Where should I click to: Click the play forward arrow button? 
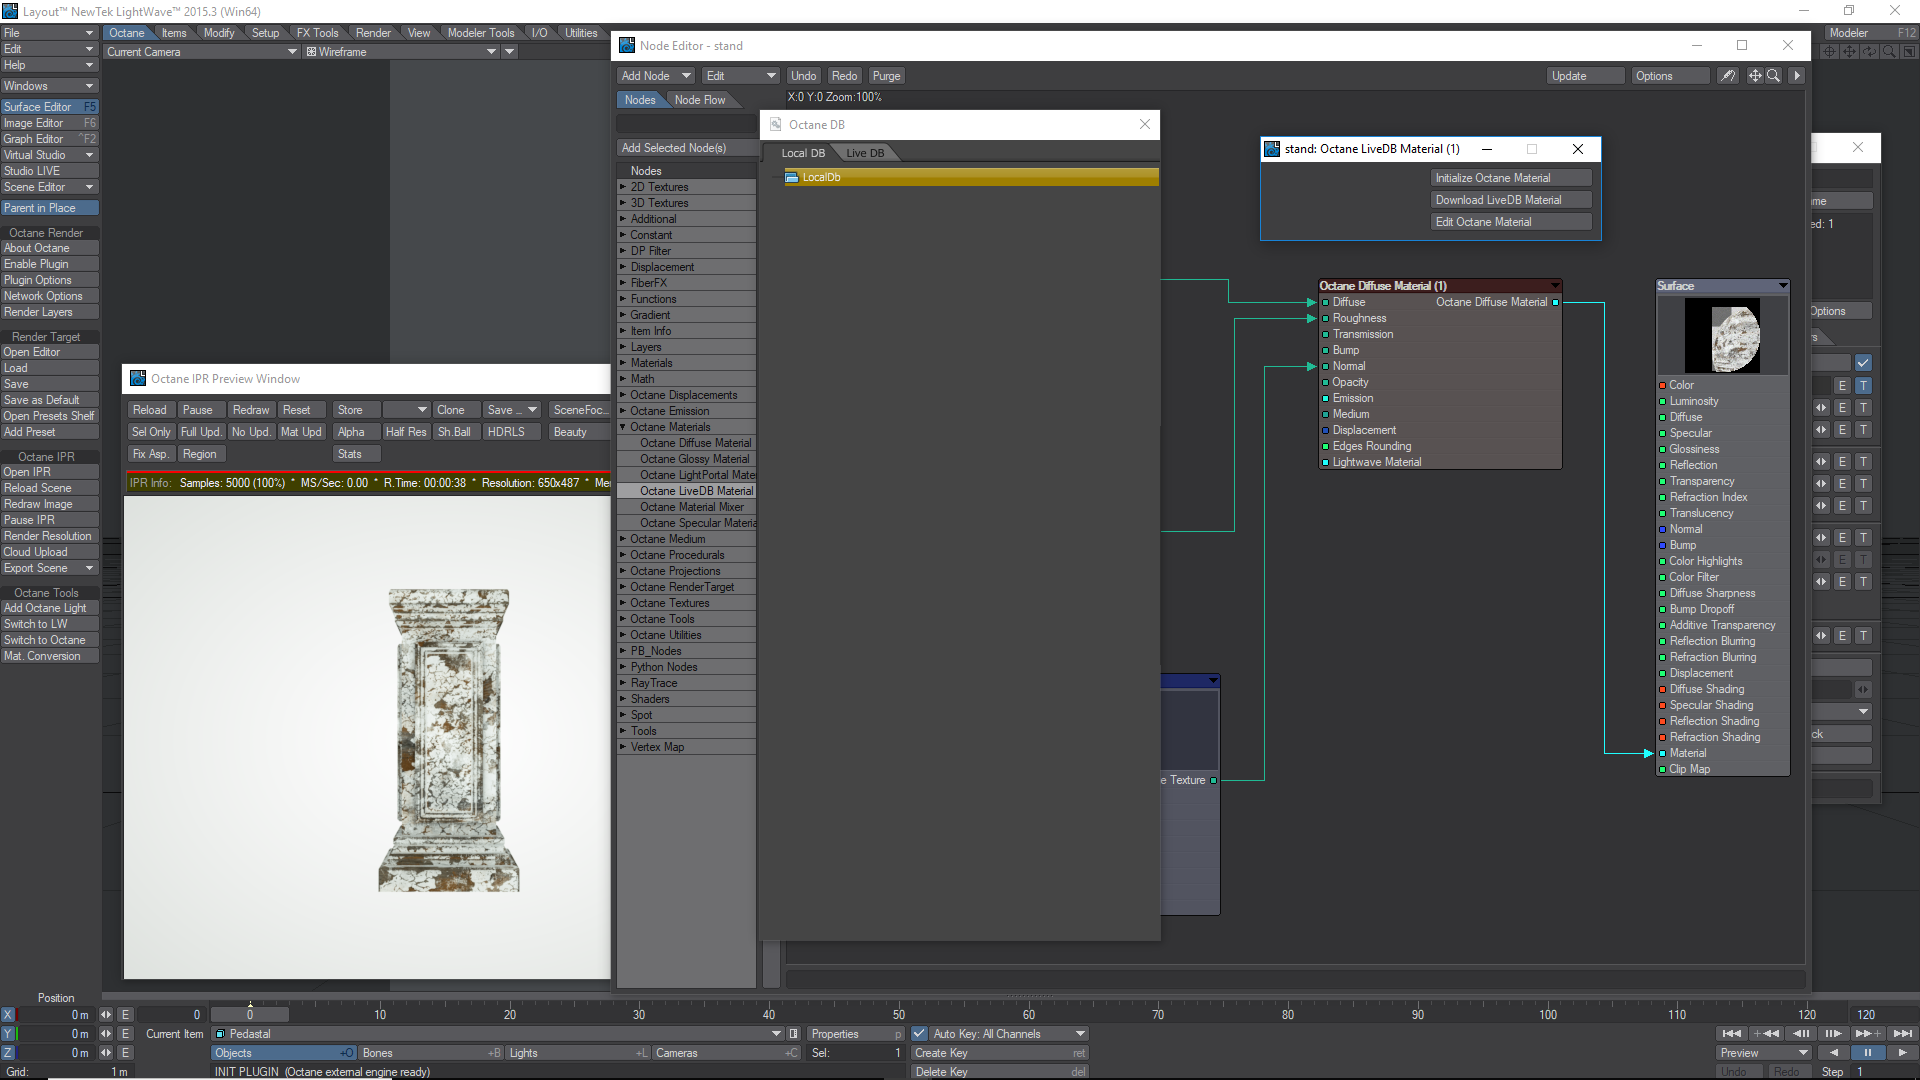tap(1902, 1053)
